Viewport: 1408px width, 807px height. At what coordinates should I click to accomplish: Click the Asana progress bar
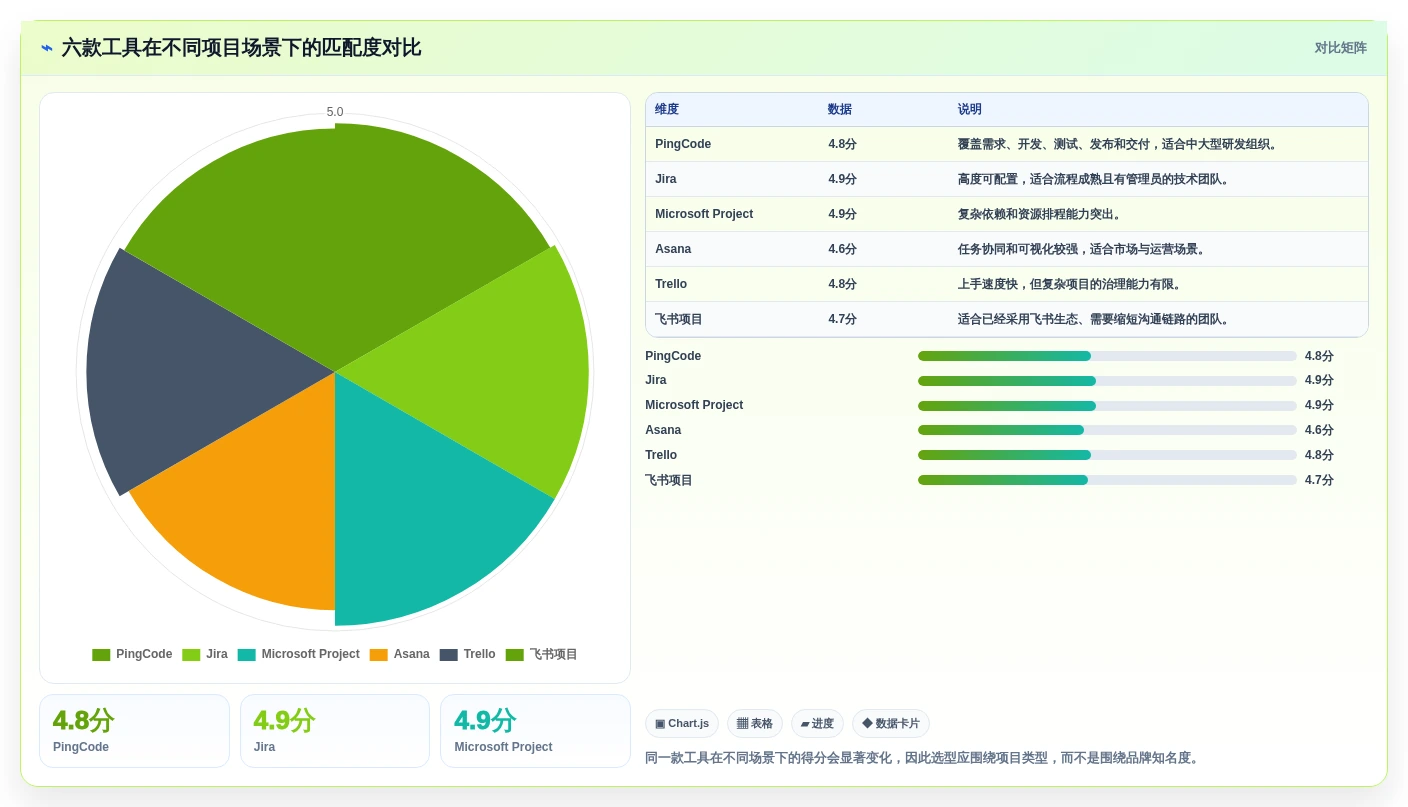1107,430
